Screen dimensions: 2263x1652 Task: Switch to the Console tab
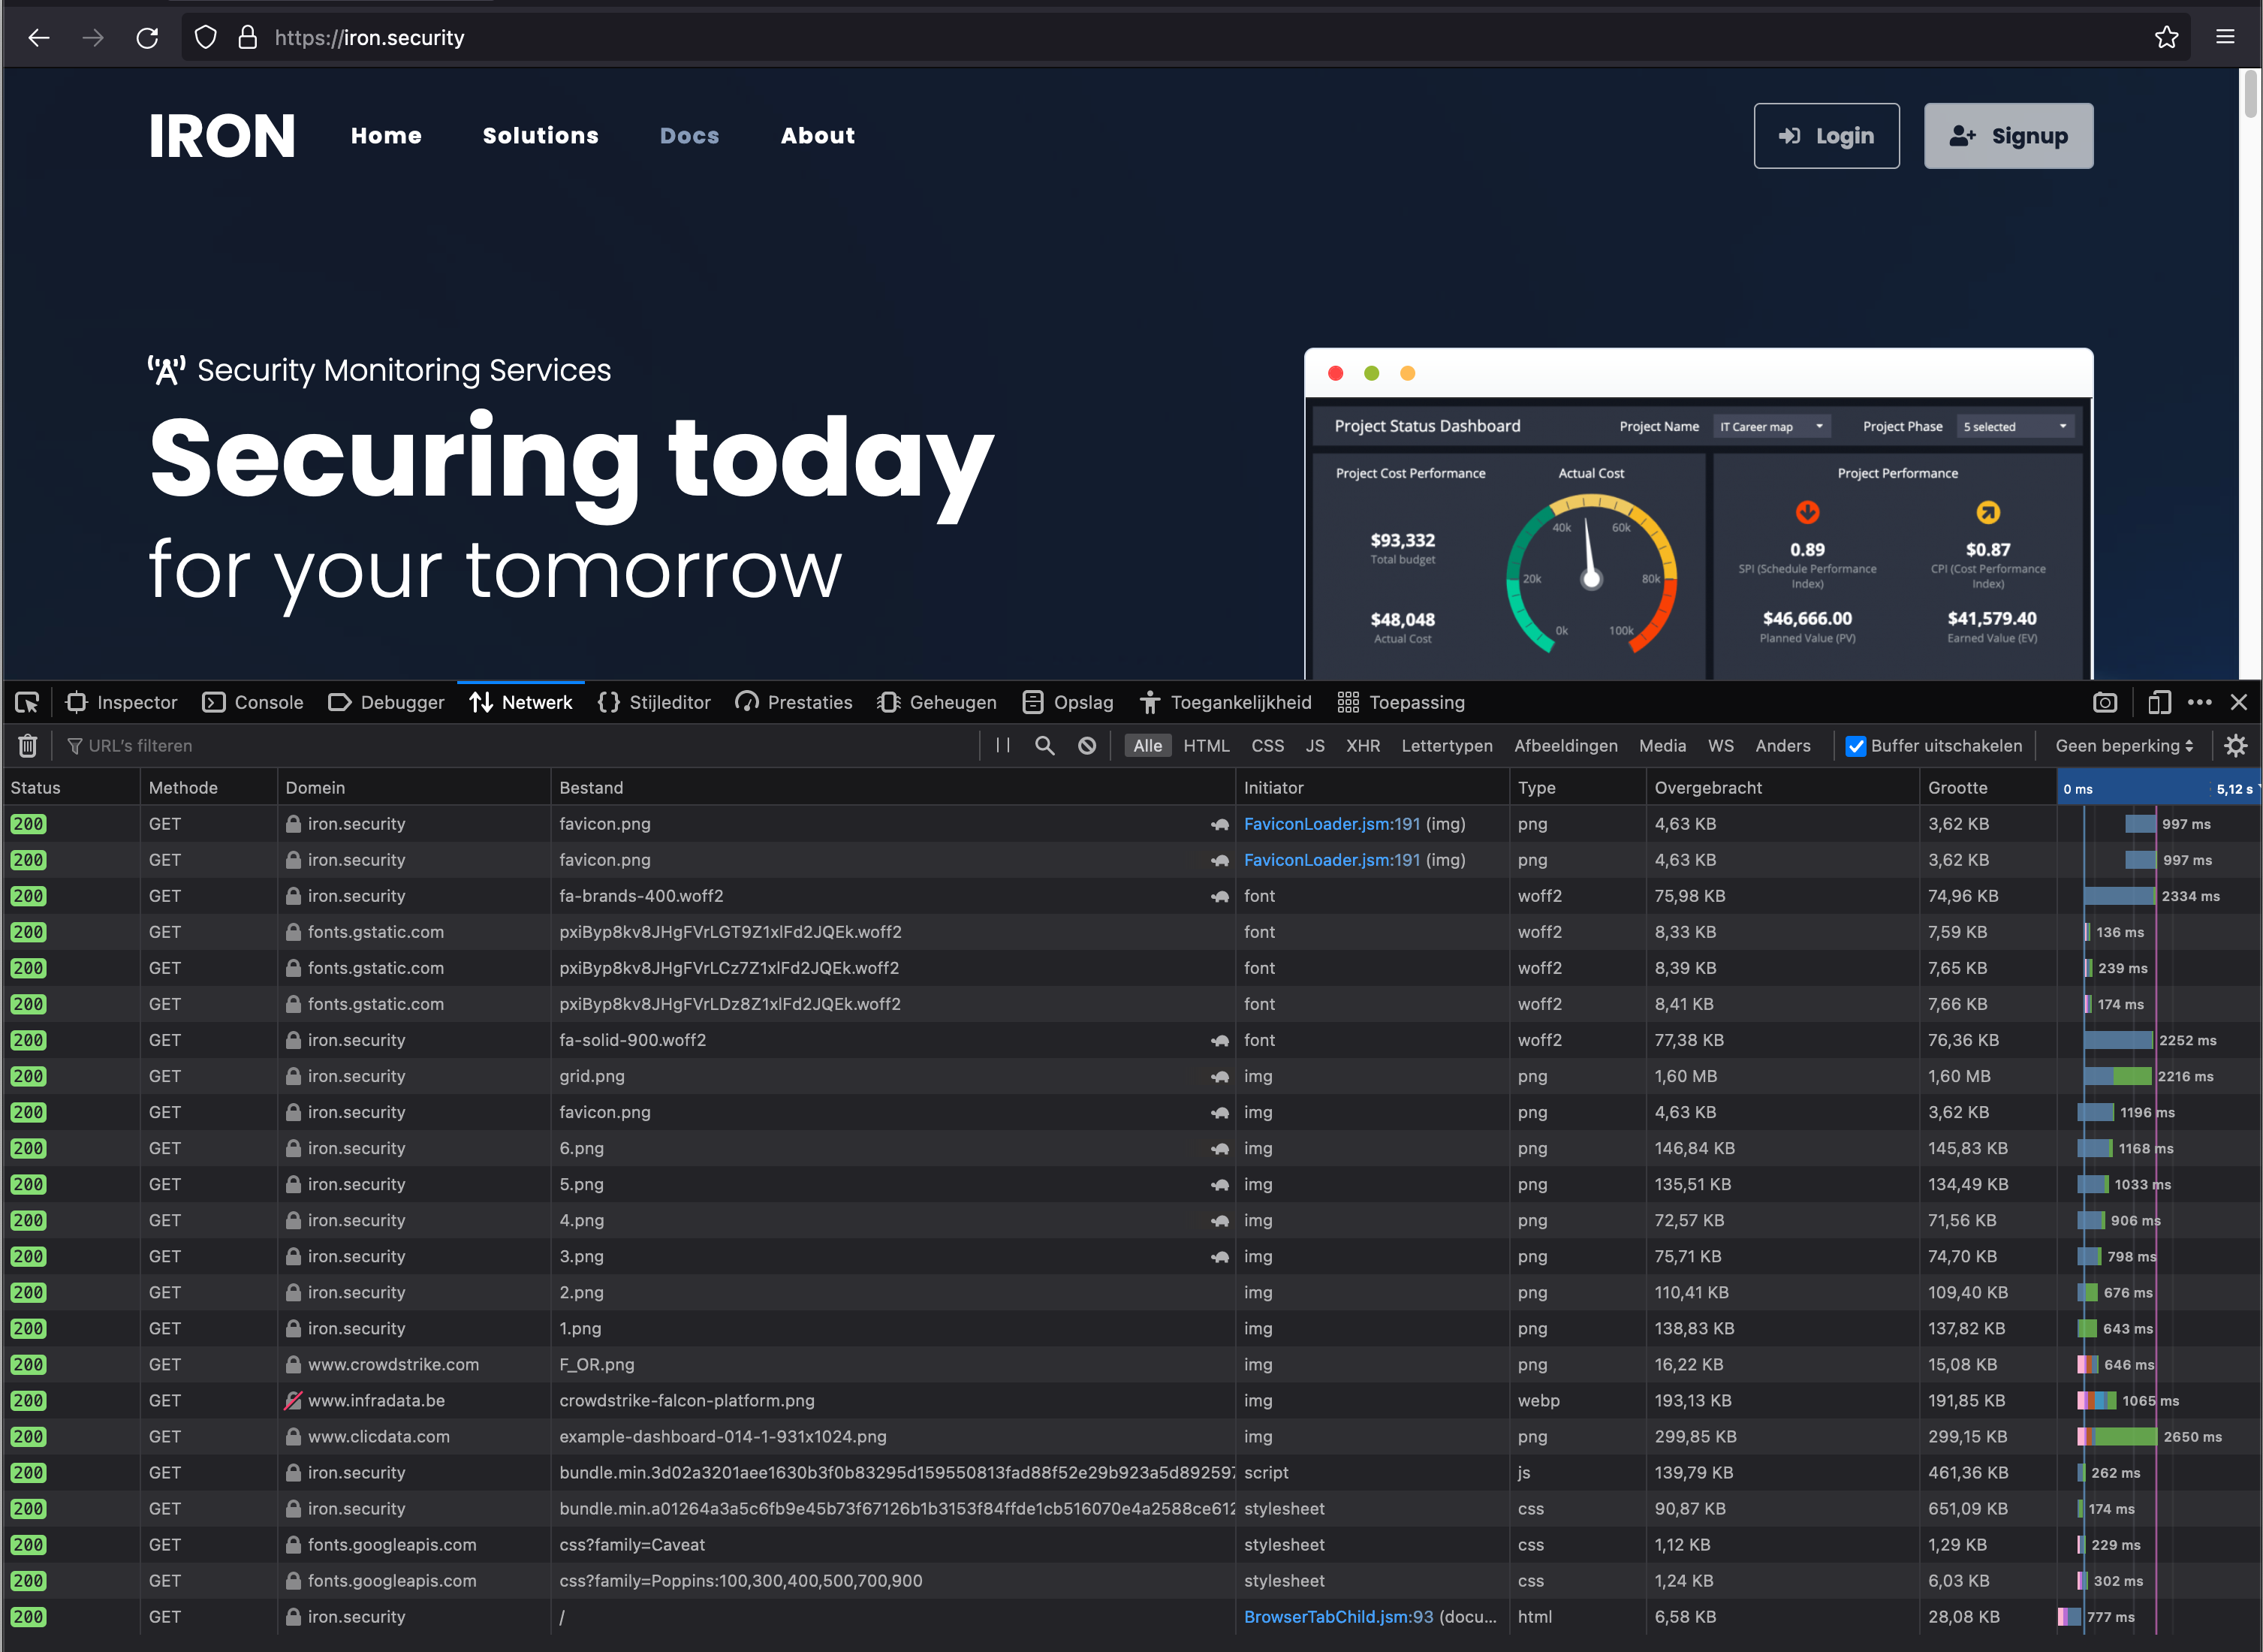click(x=253, y=702)
